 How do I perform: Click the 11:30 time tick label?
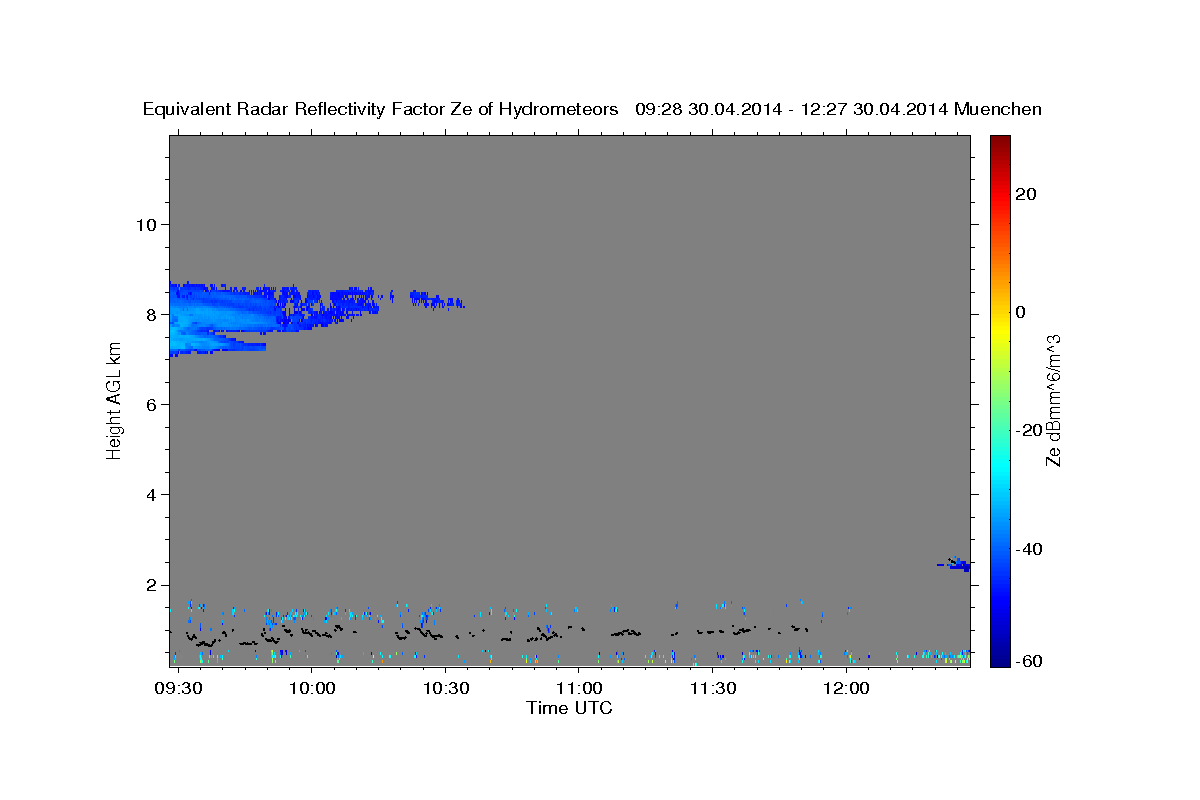713,689
